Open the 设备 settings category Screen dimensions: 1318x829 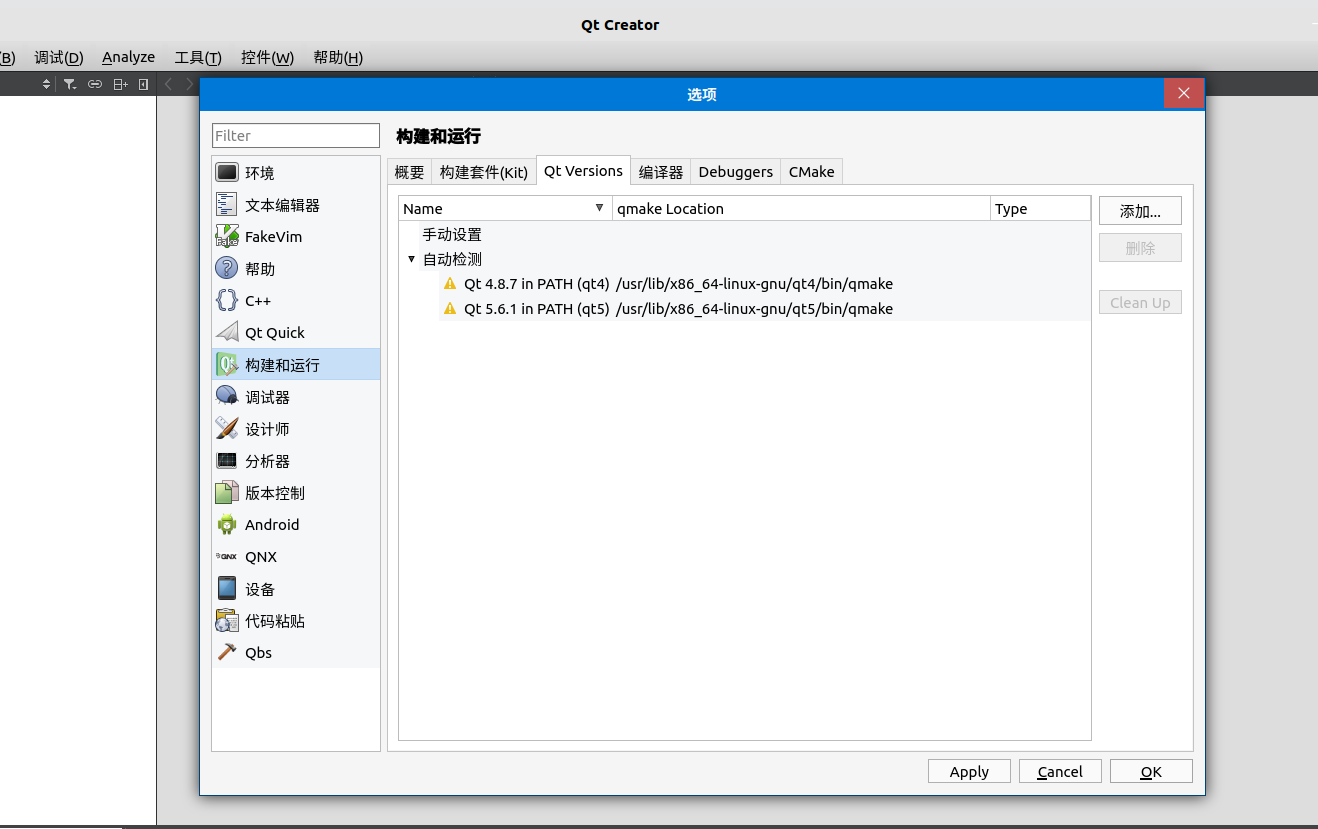pyautogui.click(x=296, y=589)
